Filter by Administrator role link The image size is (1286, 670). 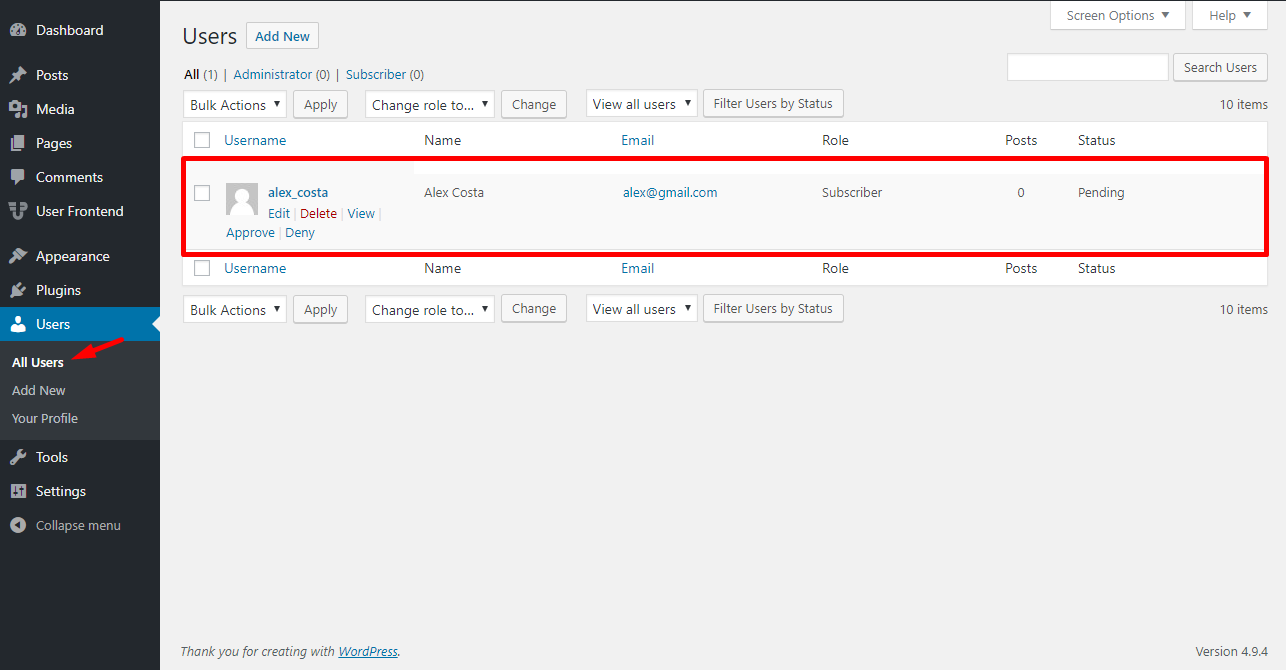click(272, 74)
